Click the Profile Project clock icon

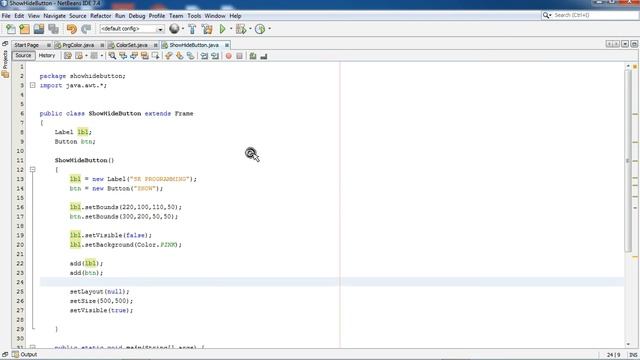coord(260,29)
